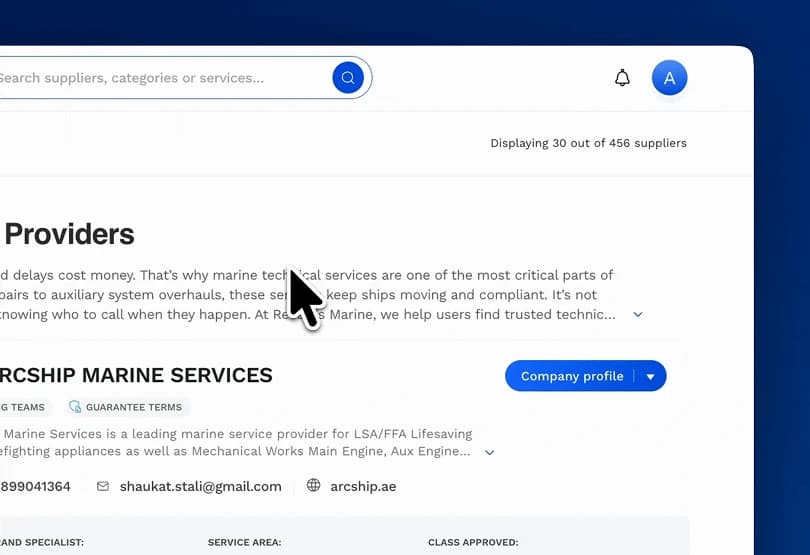
Task: Click the blue magnifier search button
Action: click(348, 78)
